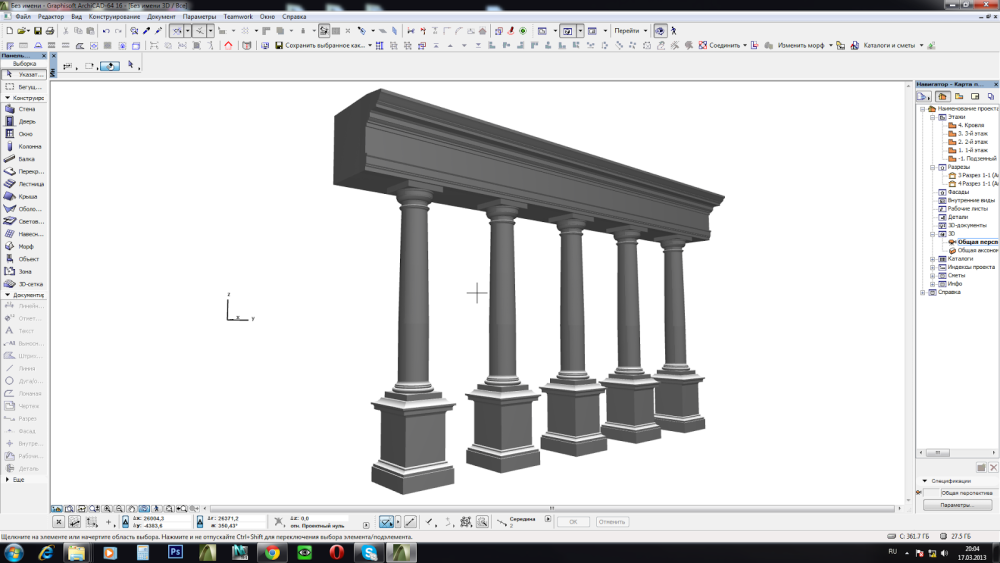Toggle the guide lines button in toolbar
The width and height of the screenshot is (1000, 563).
tap(177, 31)
